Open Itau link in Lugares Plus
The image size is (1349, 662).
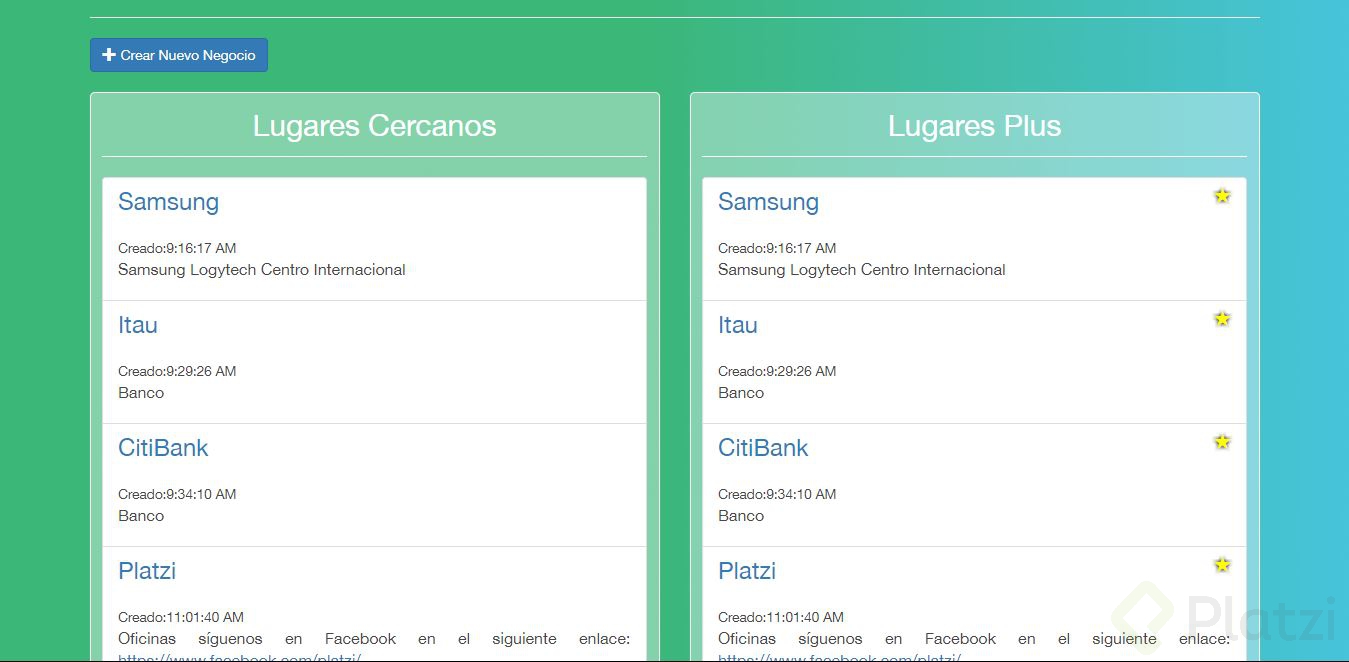(x=738, y=325)
